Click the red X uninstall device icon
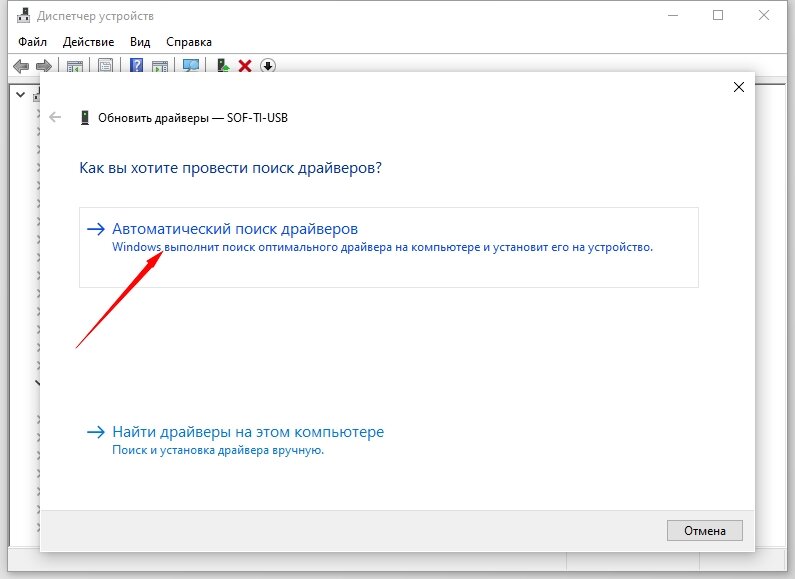This screenshot has height=579, width=795. [245, 65]
